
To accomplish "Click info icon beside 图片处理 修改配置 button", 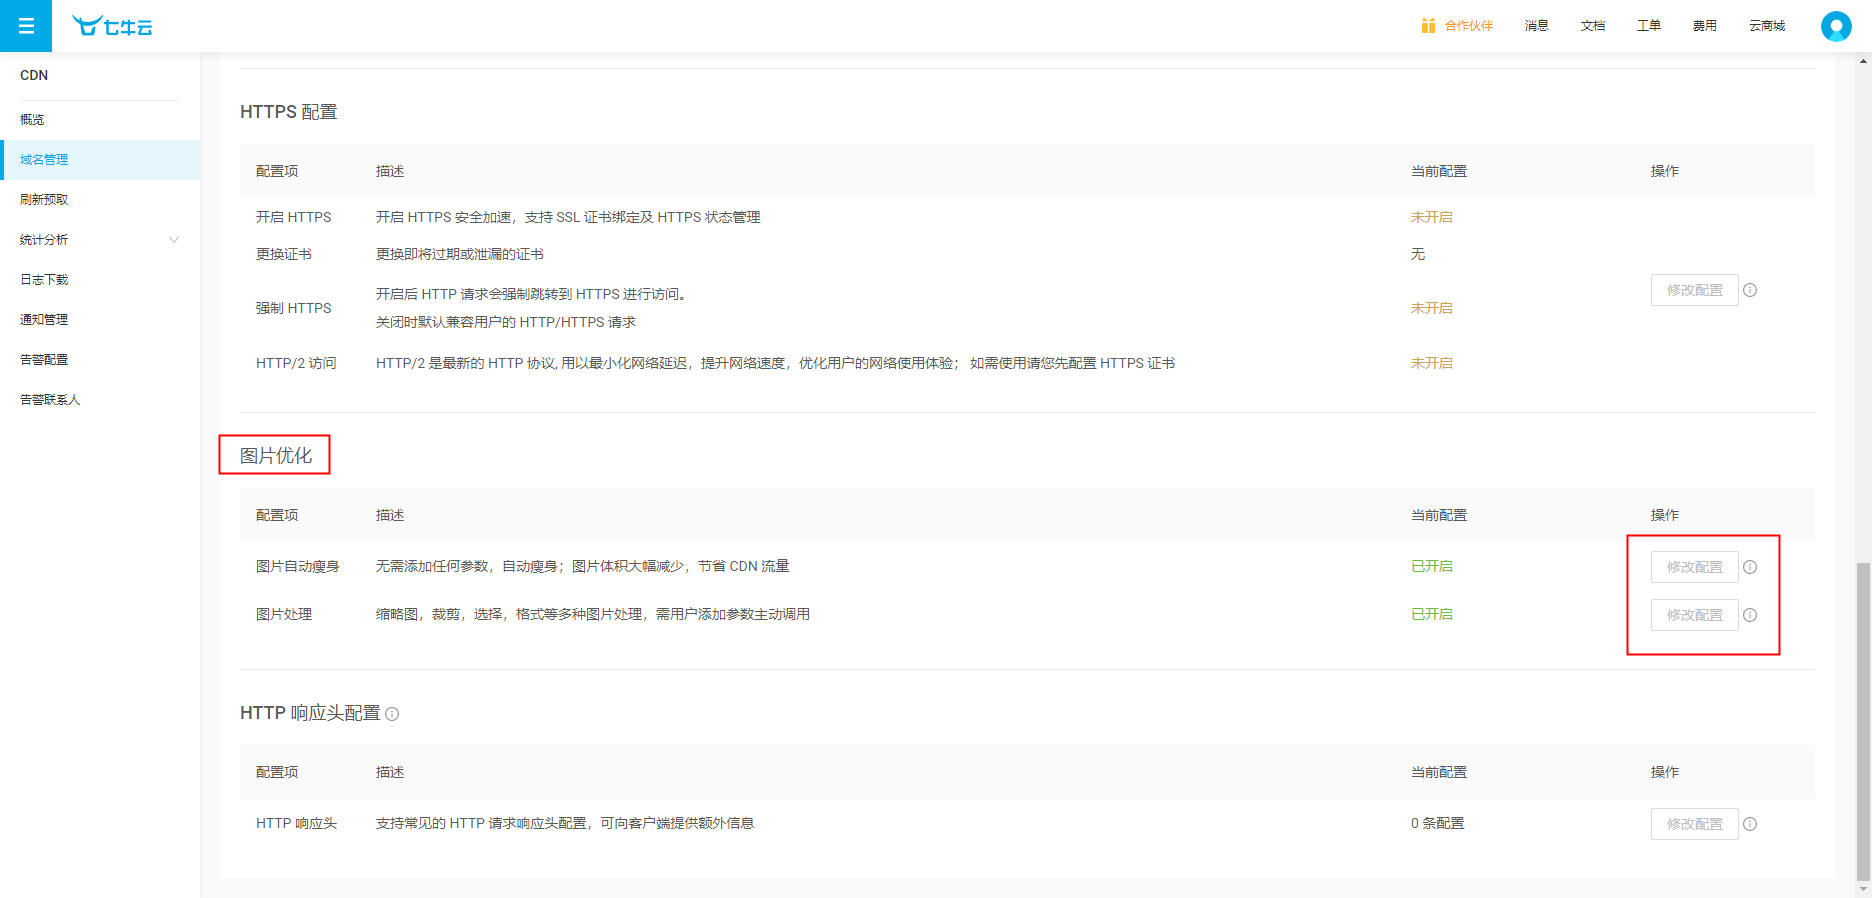I will pos(1750,615).
